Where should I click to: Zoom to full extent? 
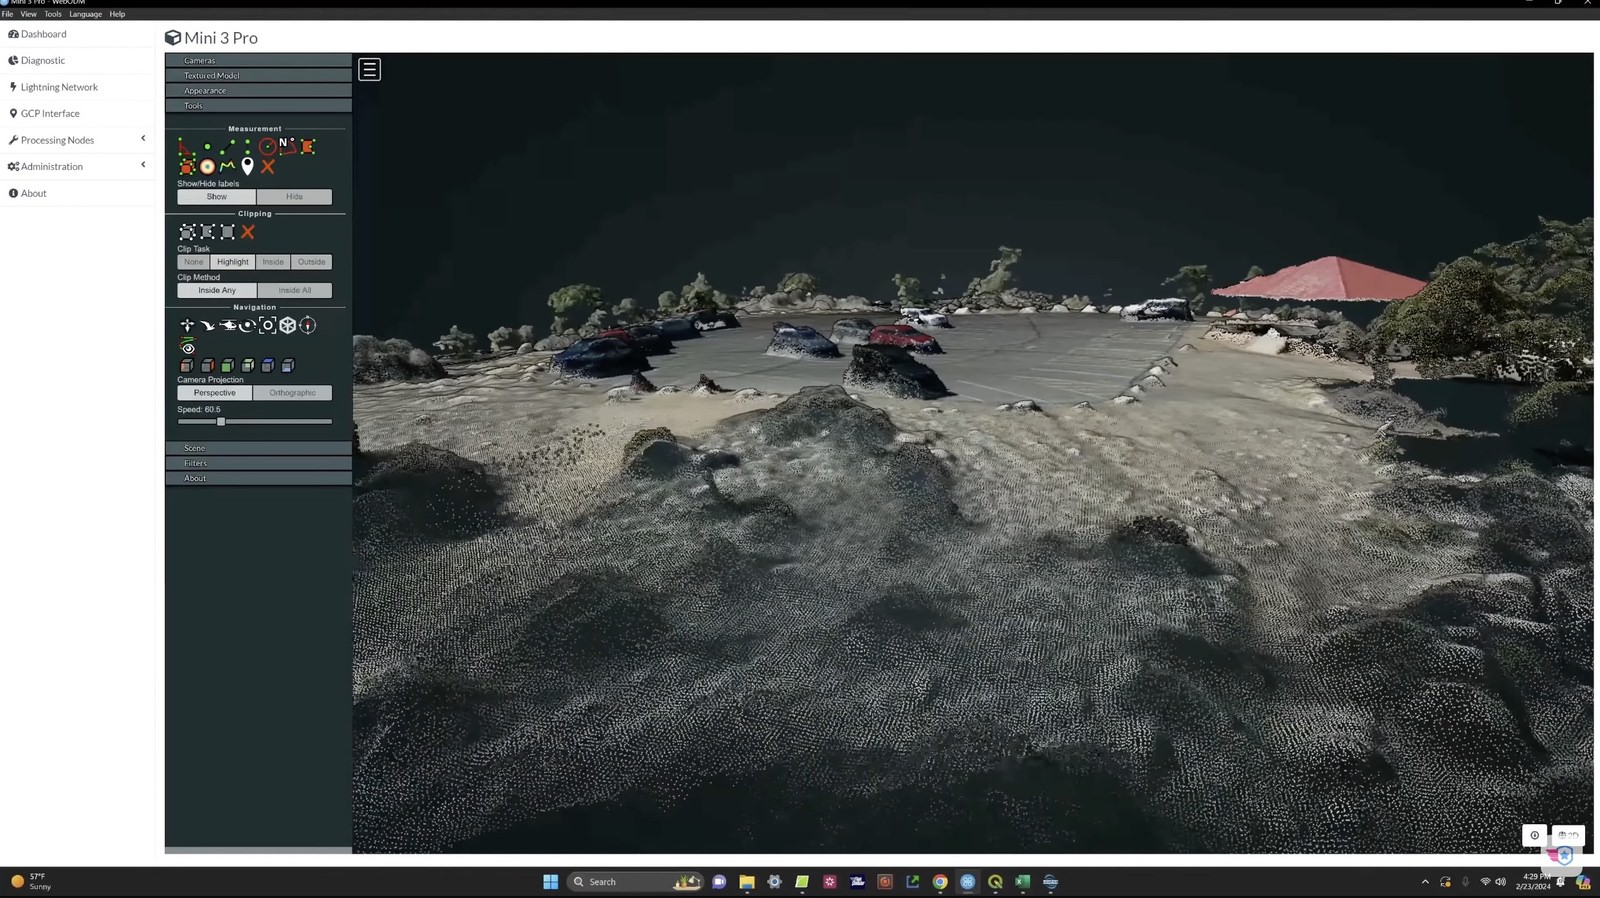(x=267, y=325)
